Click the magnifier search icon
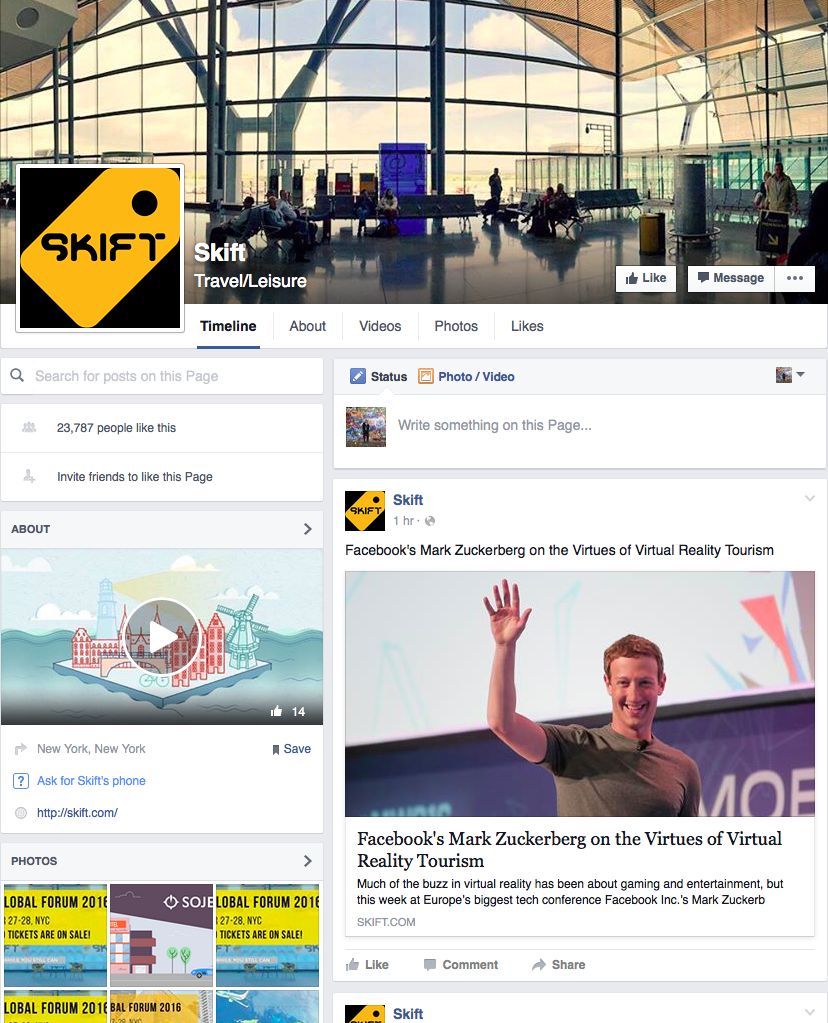This screenshot has width=828, height=1023. [x=18, y=376]
